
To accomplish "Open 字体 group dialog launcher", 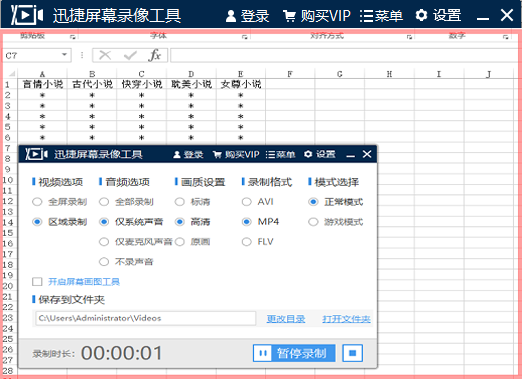I will pyautogui.click(x=245, y=37).
